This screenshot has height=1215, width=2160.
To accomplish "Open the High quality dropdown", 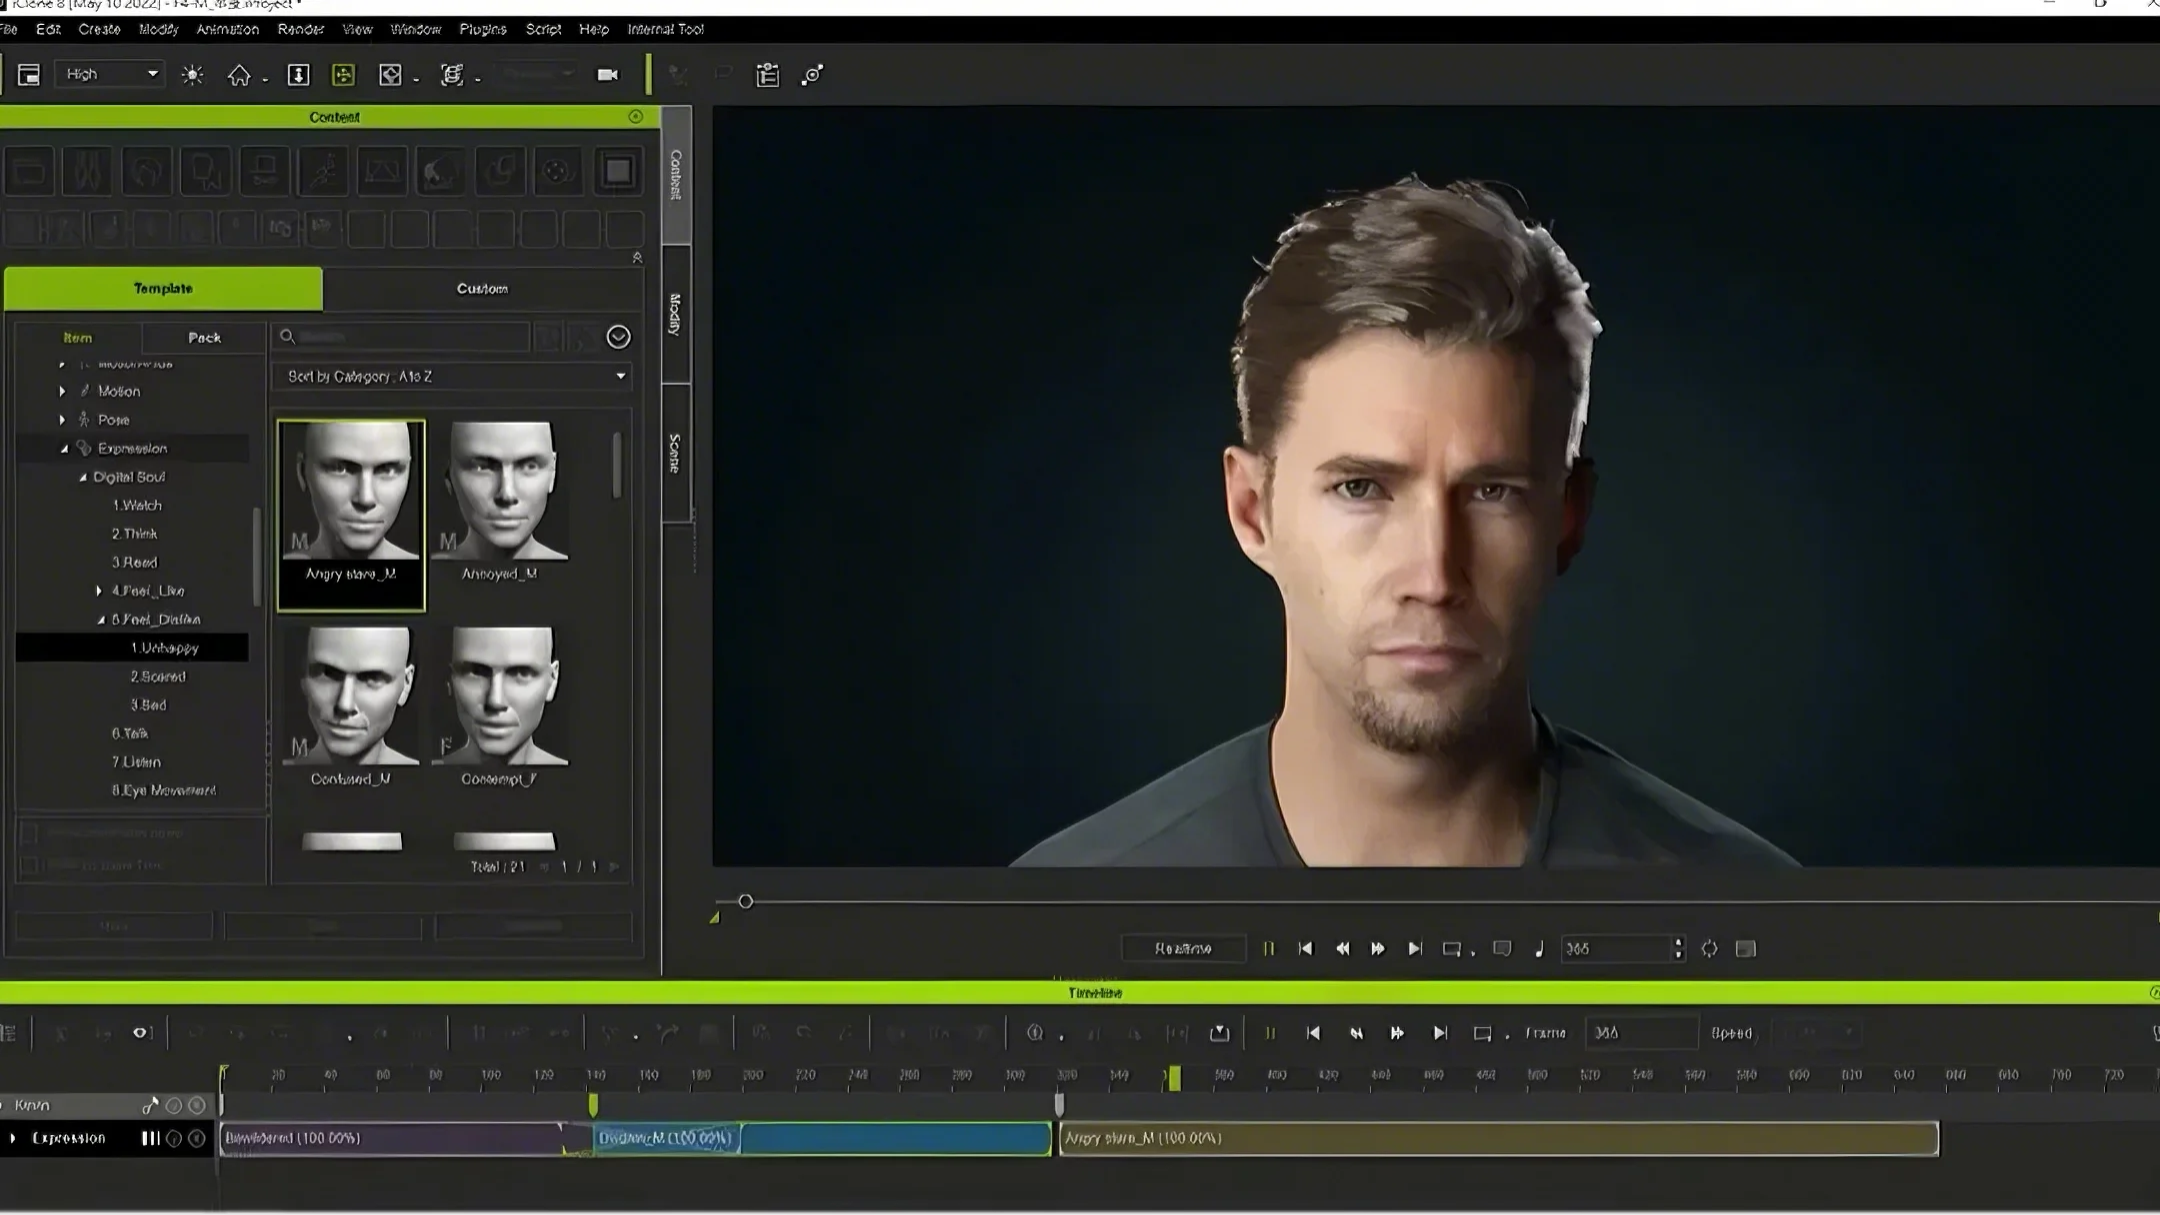I will pyautogui.click(x=110, y=74).
